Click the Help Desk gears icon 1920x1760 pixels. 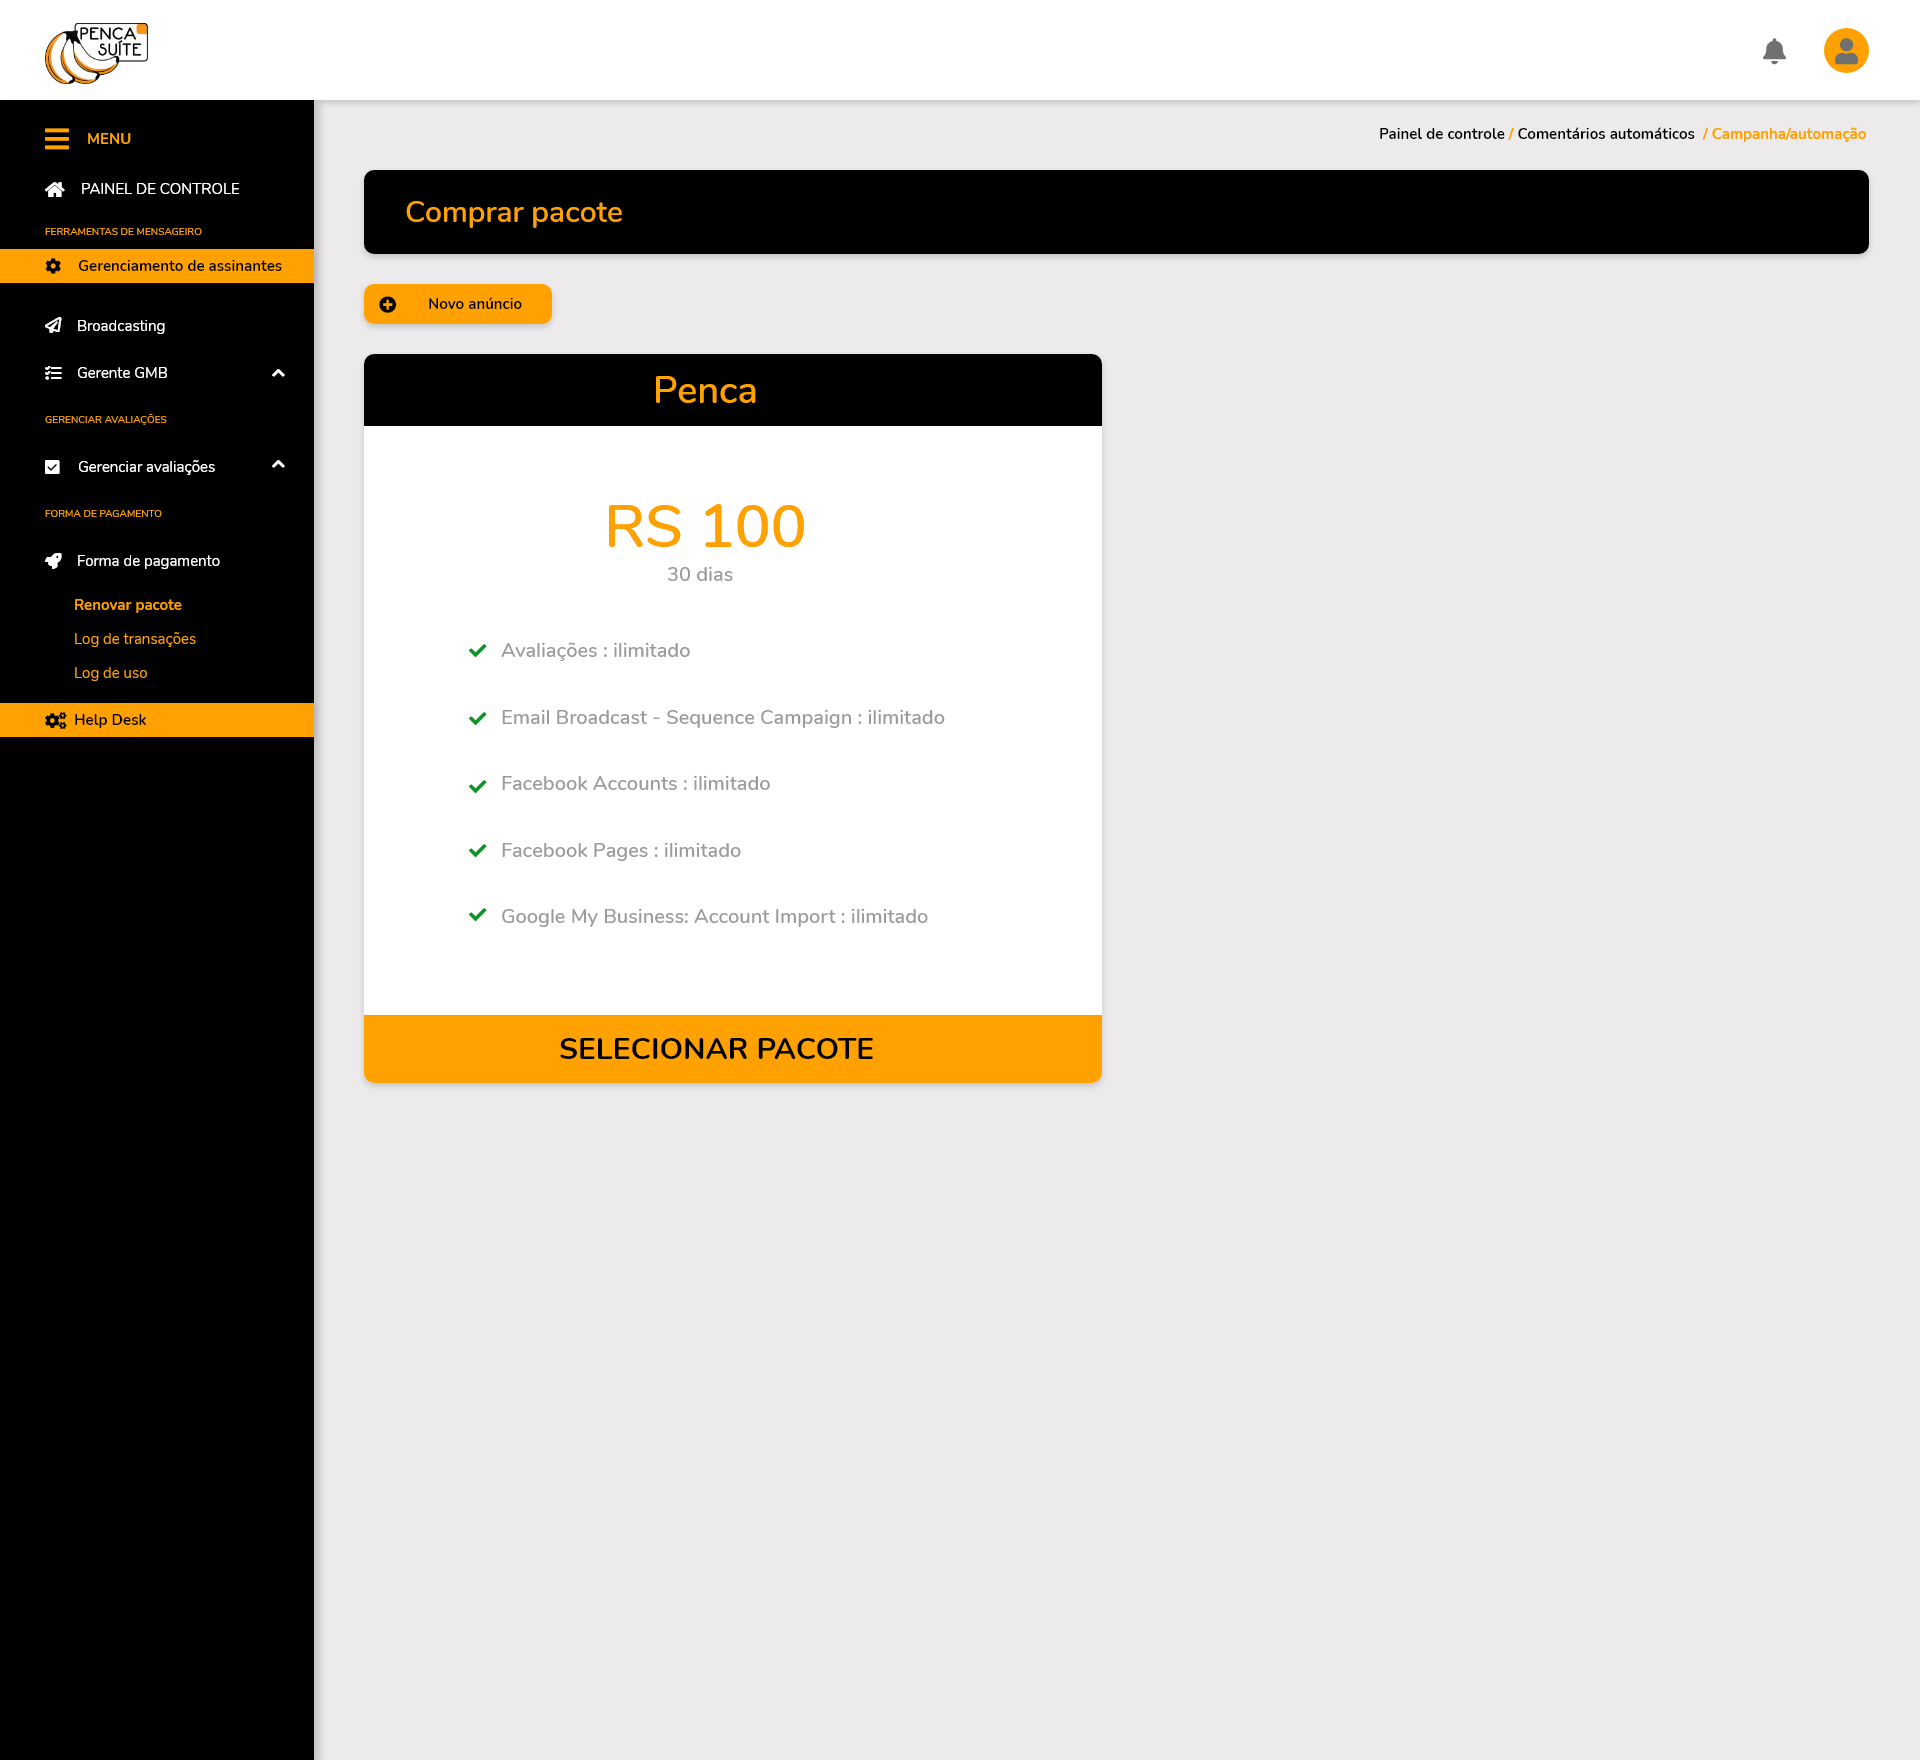55,720
